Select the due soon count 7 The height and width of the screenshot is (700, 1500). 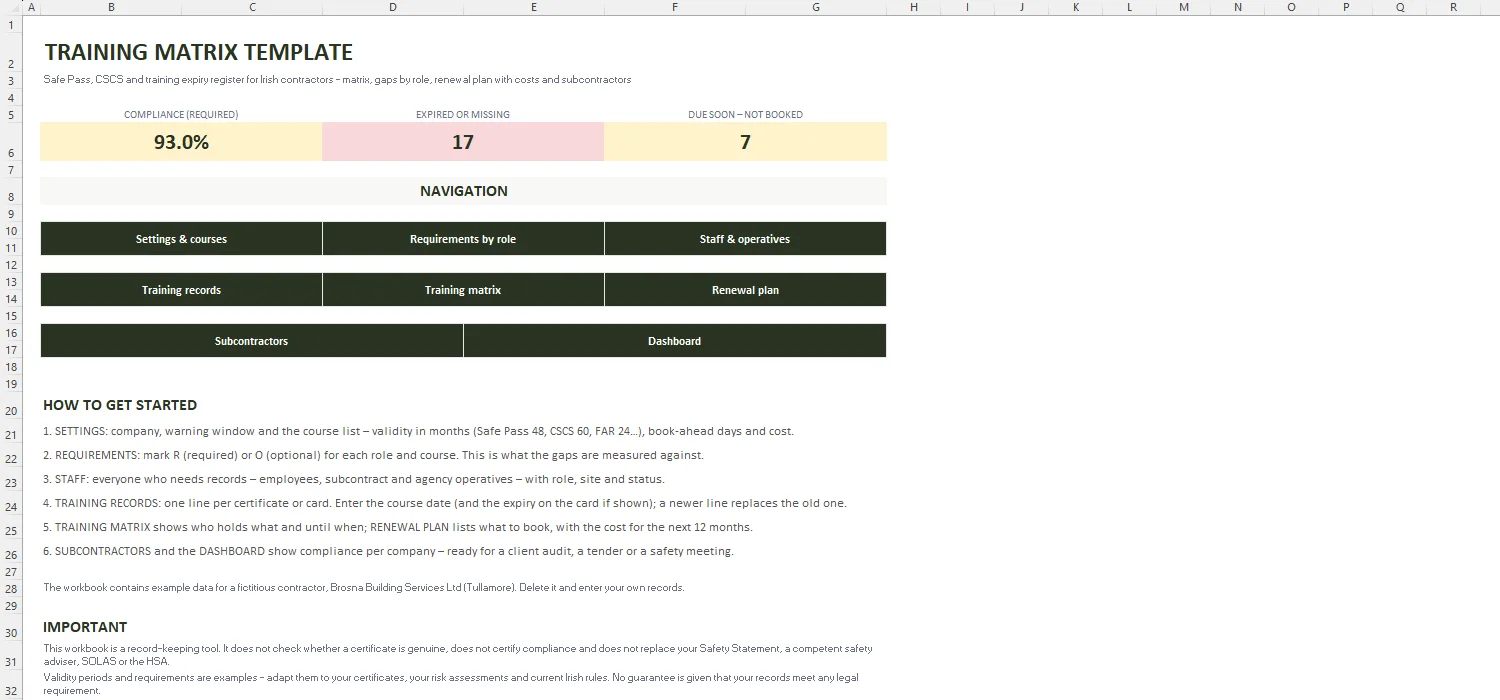745,142
